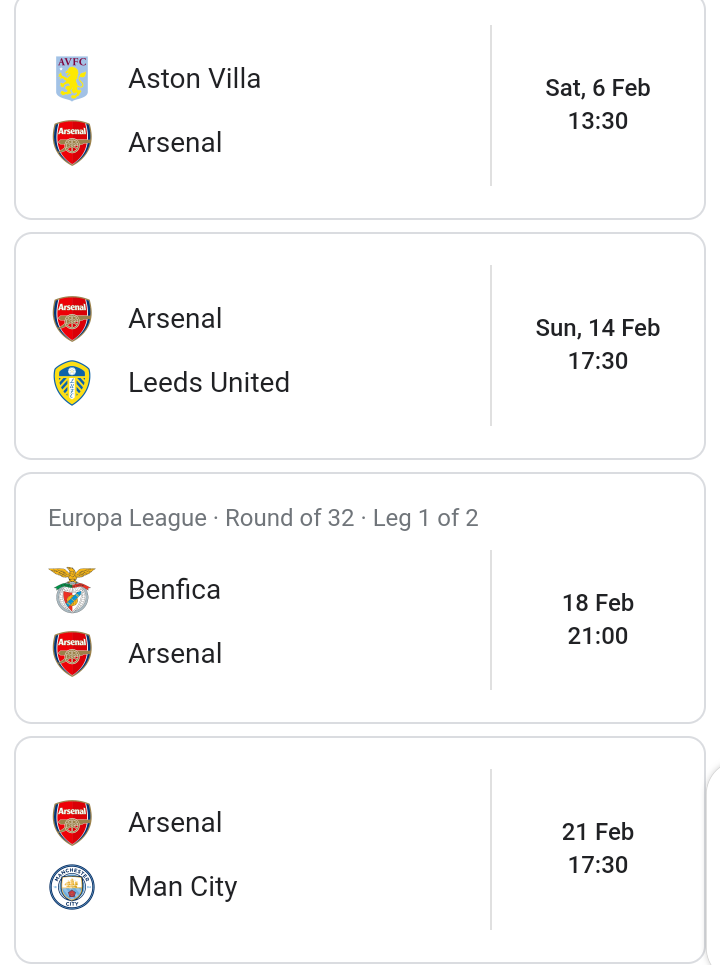Click Arsenal crest in Benfica fixture
The height and width of the screenshot is (965, 720).
pyautogui.click(x=72, y=654)
